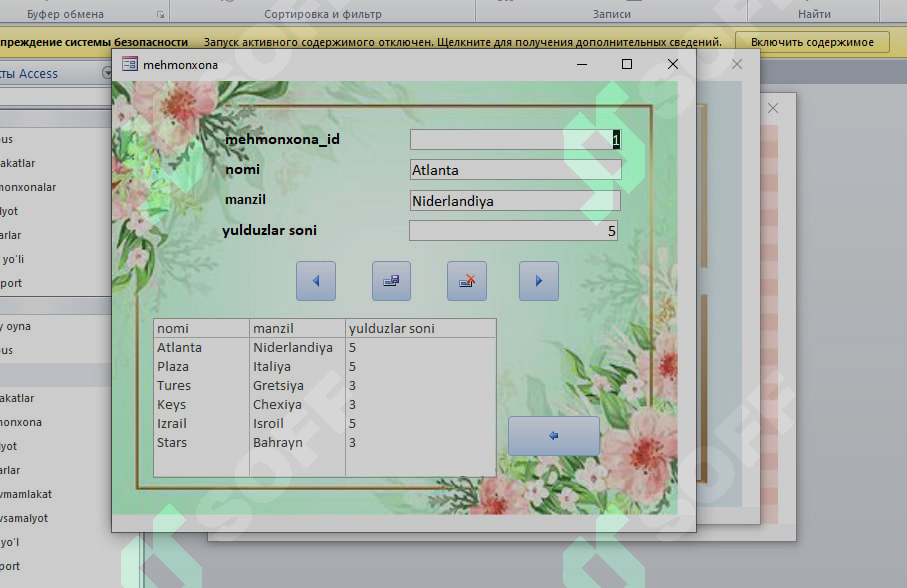Close the window behind mehmonxona form
This screenshot has height=588, width=907.
tap(736, 64)
